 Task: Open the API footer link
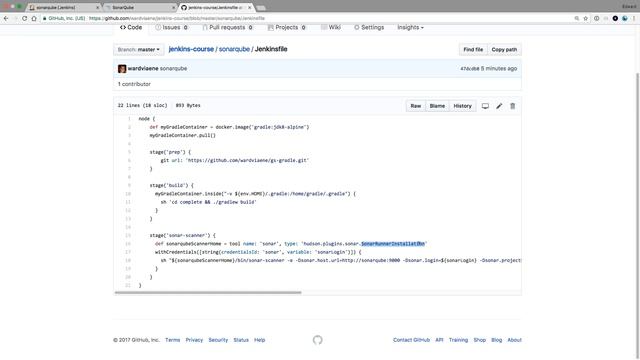[x=439, y=340]
